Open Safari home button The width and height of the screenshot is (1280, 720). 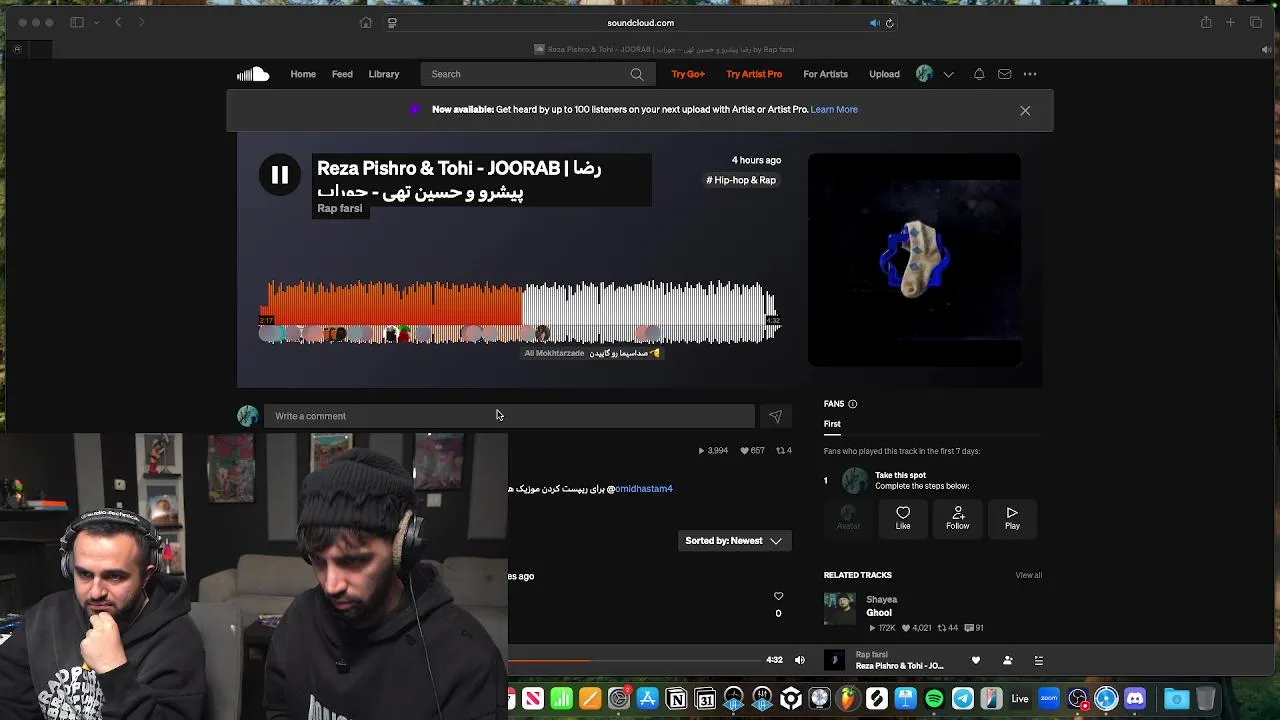(x=366, y=23)
